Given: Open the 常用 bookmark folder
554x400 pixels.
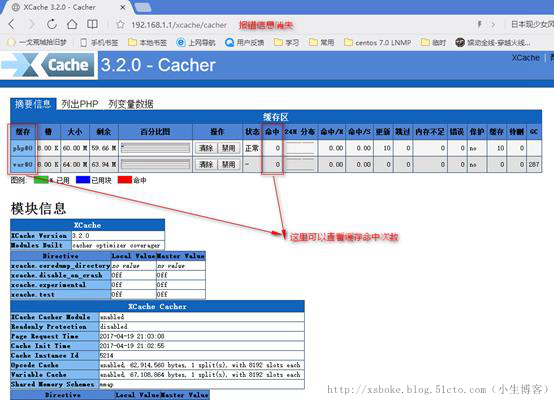Looking at the screenshot, I should click(322, 42).
